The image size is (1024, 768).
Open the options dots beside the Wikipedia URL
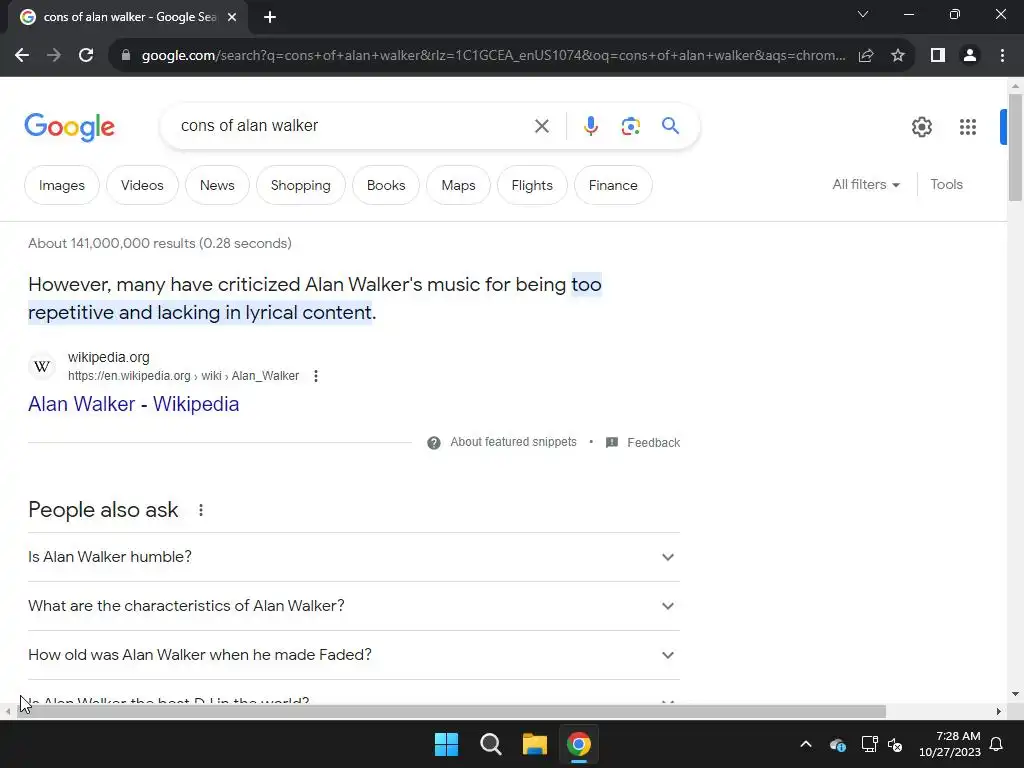tap(315, 376)
